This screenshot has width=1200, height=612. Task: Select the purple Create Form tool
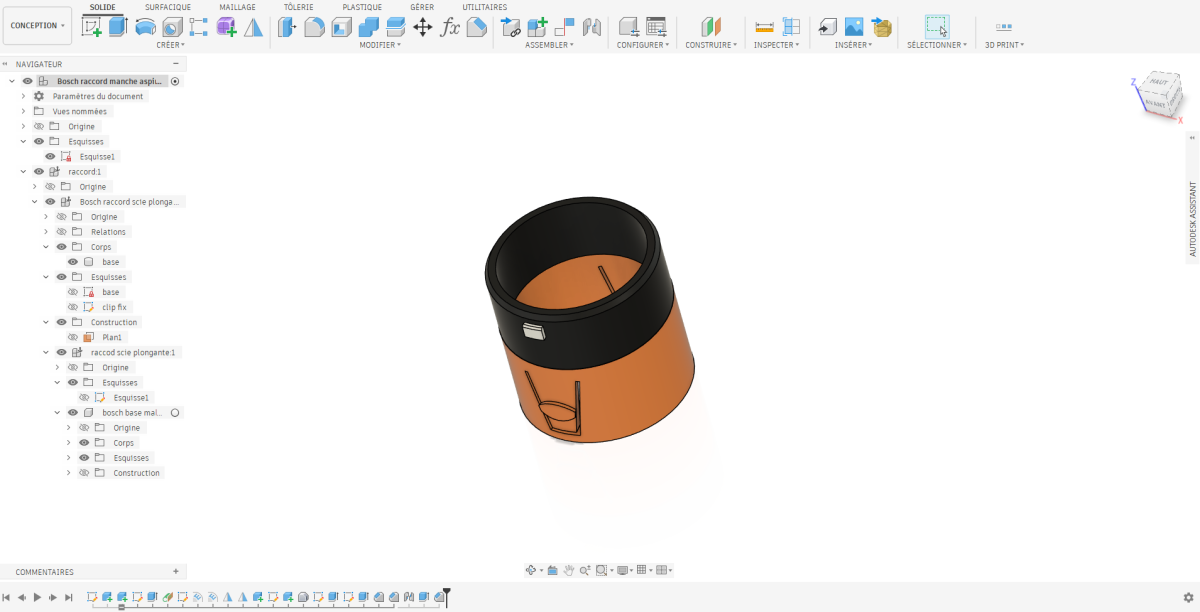tap(226, 27)
